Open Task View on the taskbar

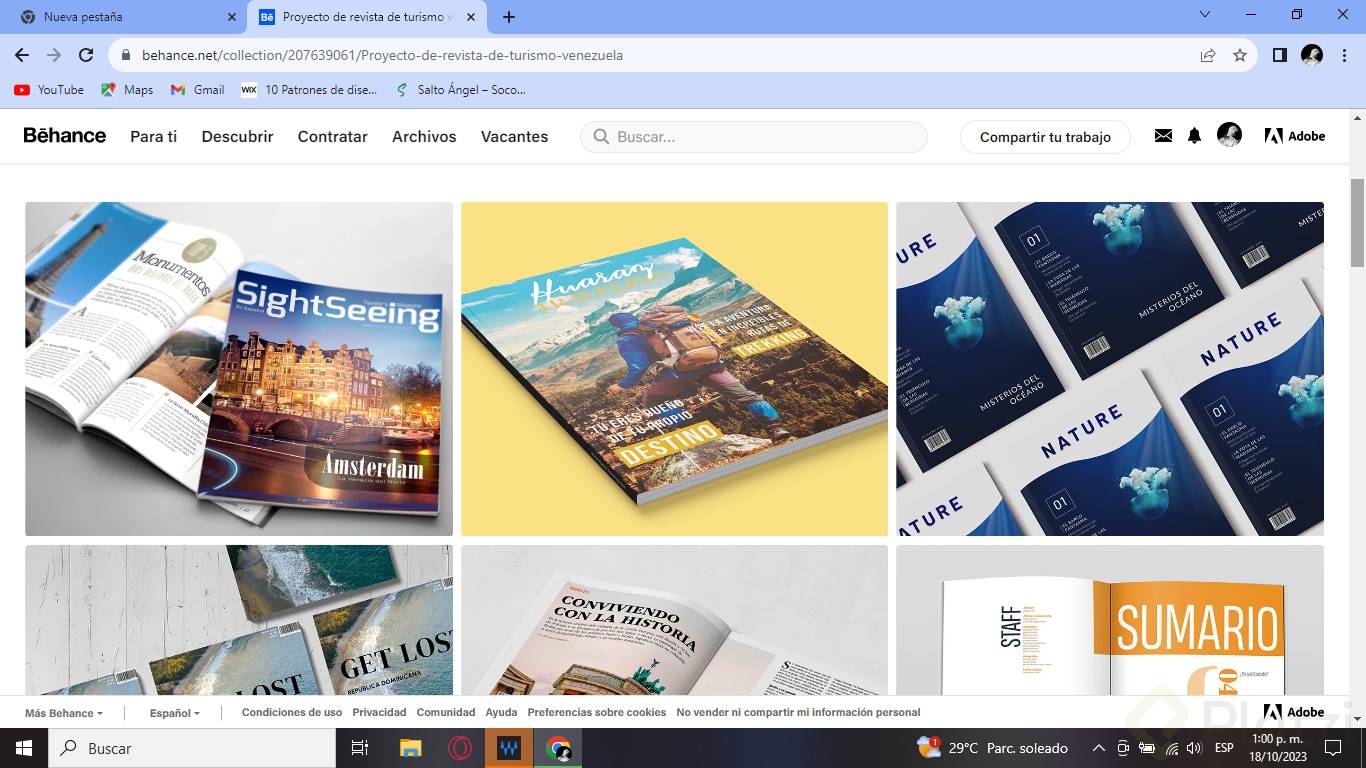pos(360,748)
